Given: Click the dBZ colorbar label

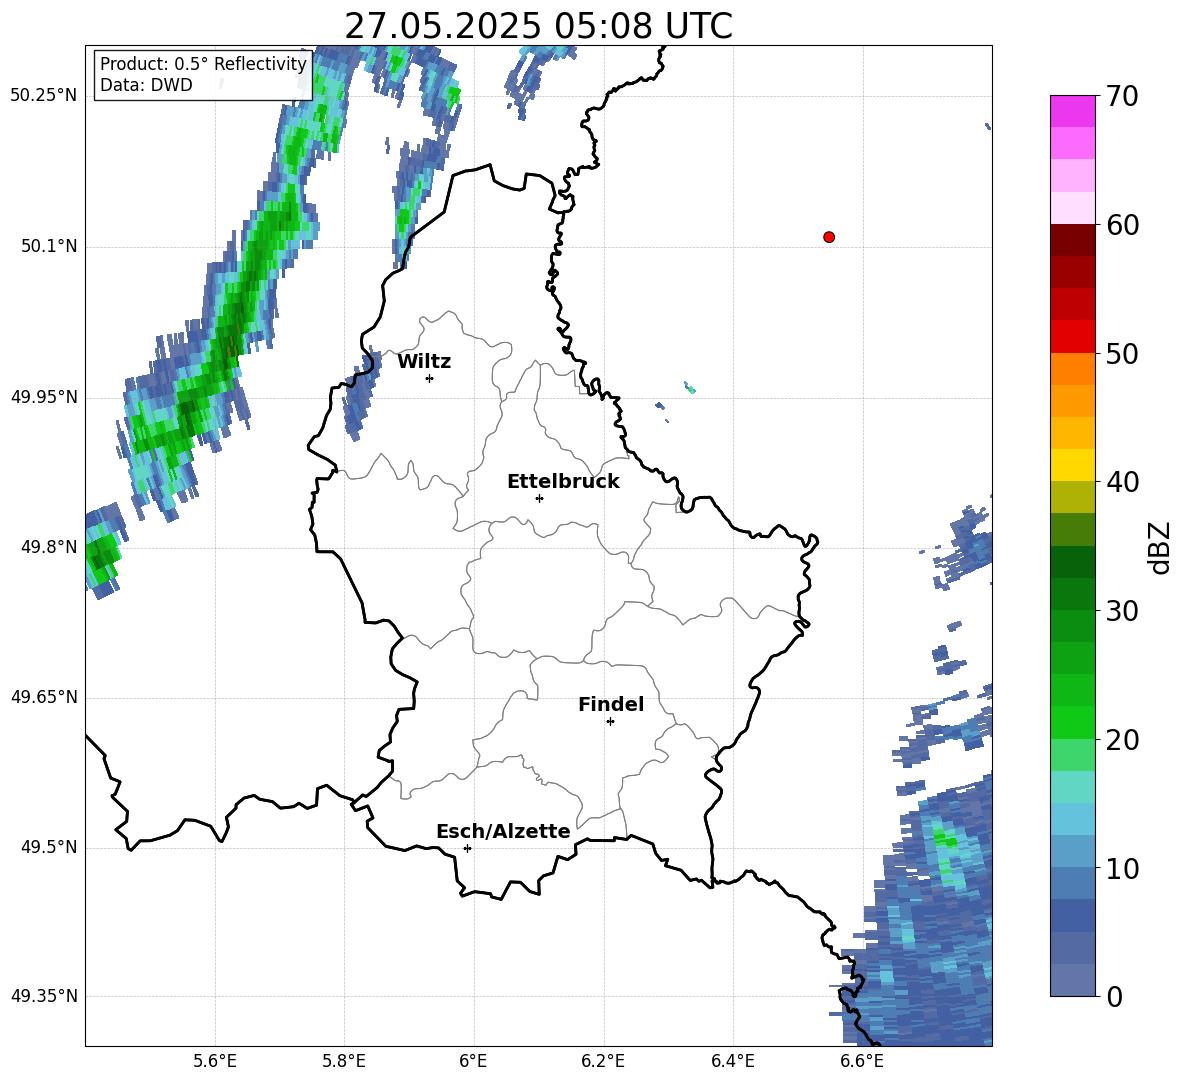Looking at the screenshot, I should (1161, 547).
